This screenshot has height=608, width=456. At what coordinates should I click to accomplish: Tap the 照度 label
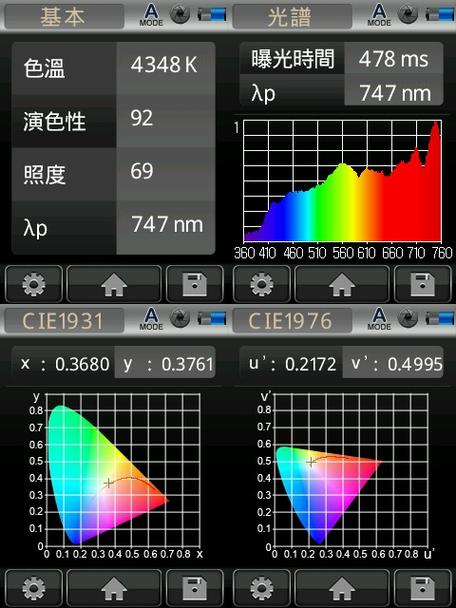[45, 175]
